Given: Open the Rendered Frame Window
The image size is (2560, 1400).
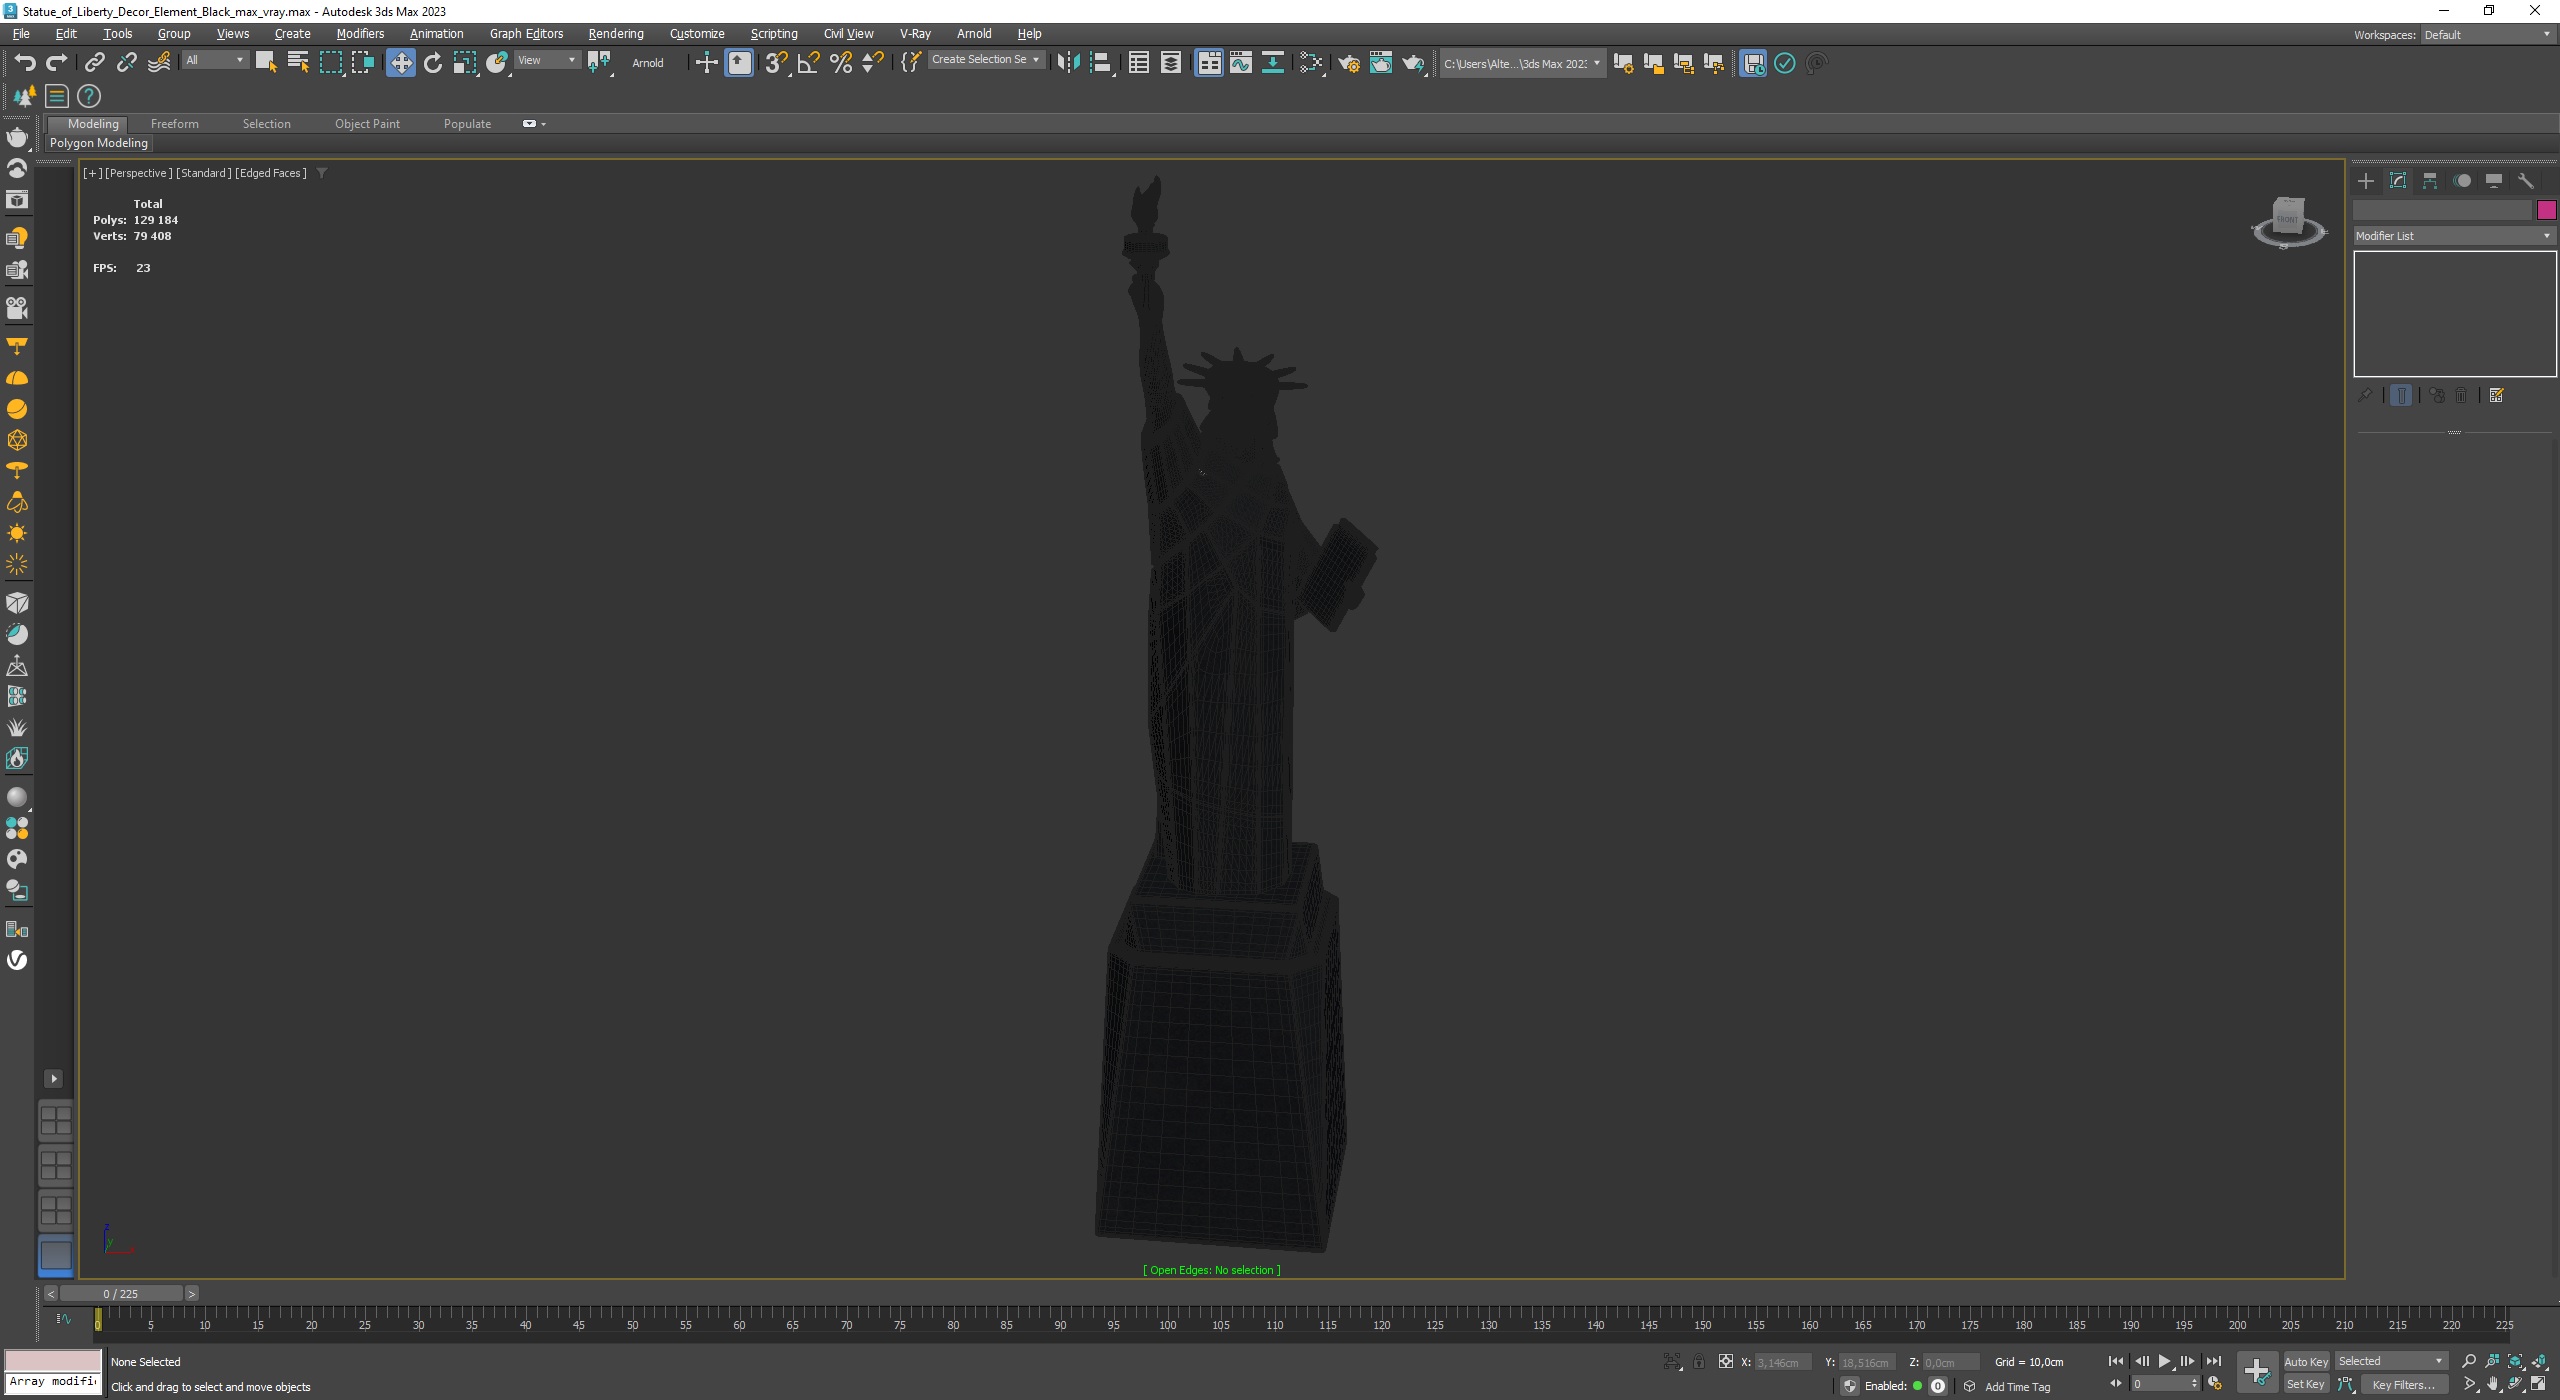Looking at the screenshot, I should (1381, 63).
